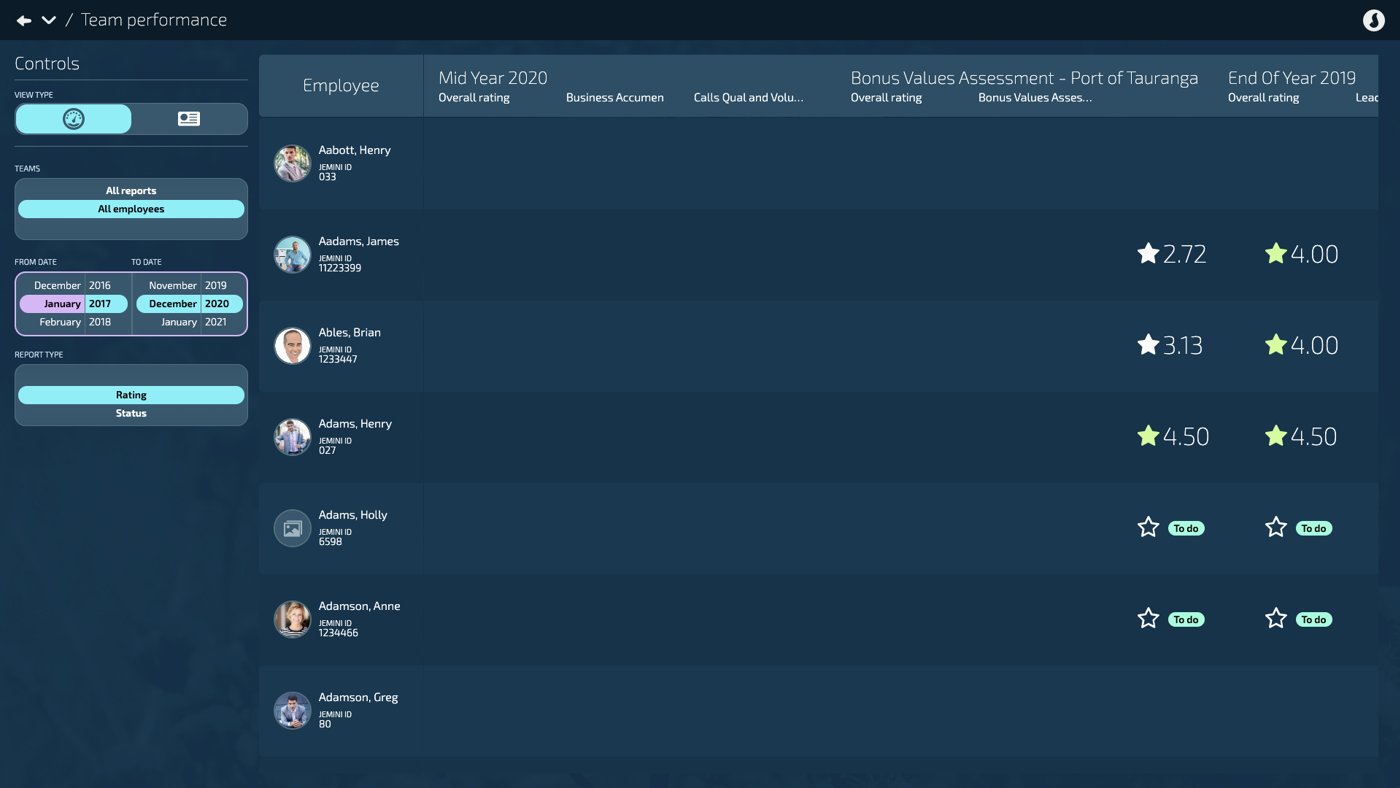Select 2016 in From Date year picker

(100, 285)
